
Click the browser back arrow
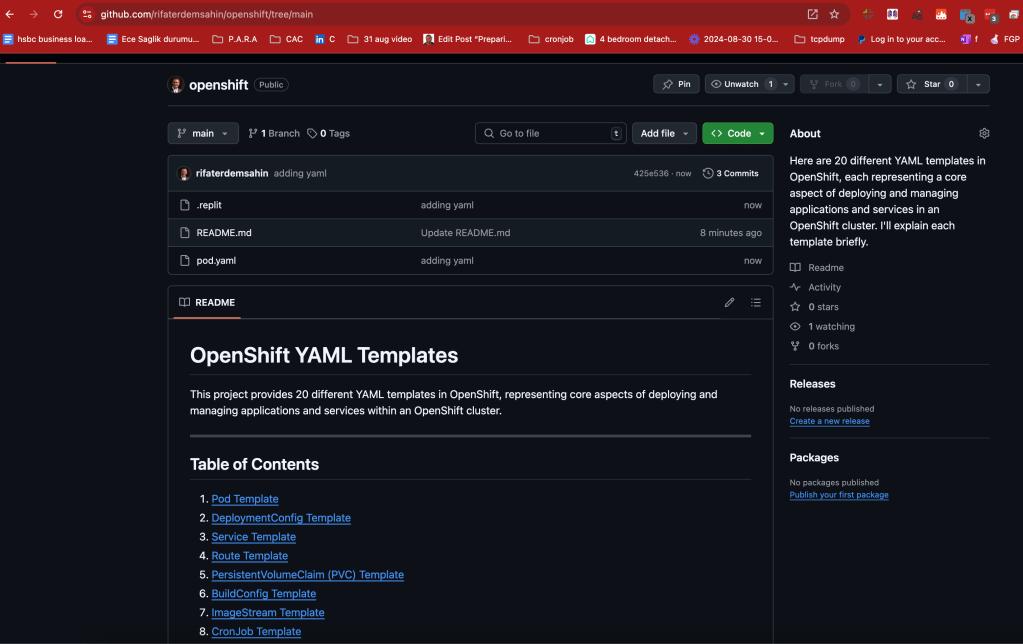[x=10, y=14]
